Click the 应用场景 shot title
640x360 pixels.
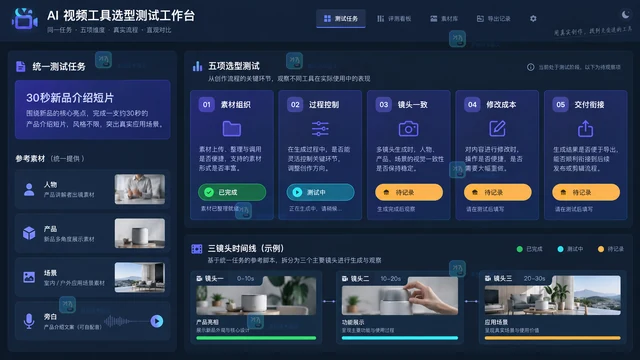(496, 322)
